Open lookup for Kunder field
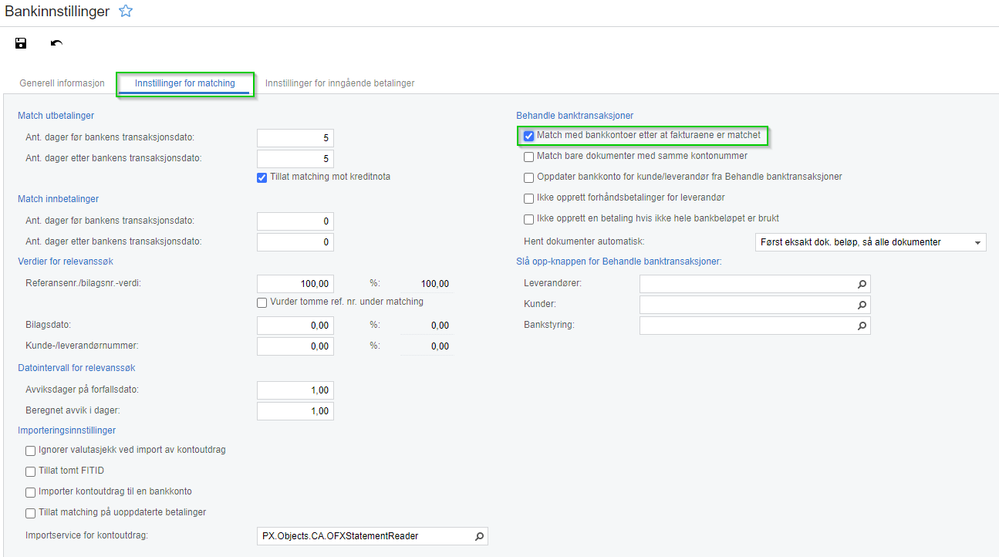 [861, 305]
